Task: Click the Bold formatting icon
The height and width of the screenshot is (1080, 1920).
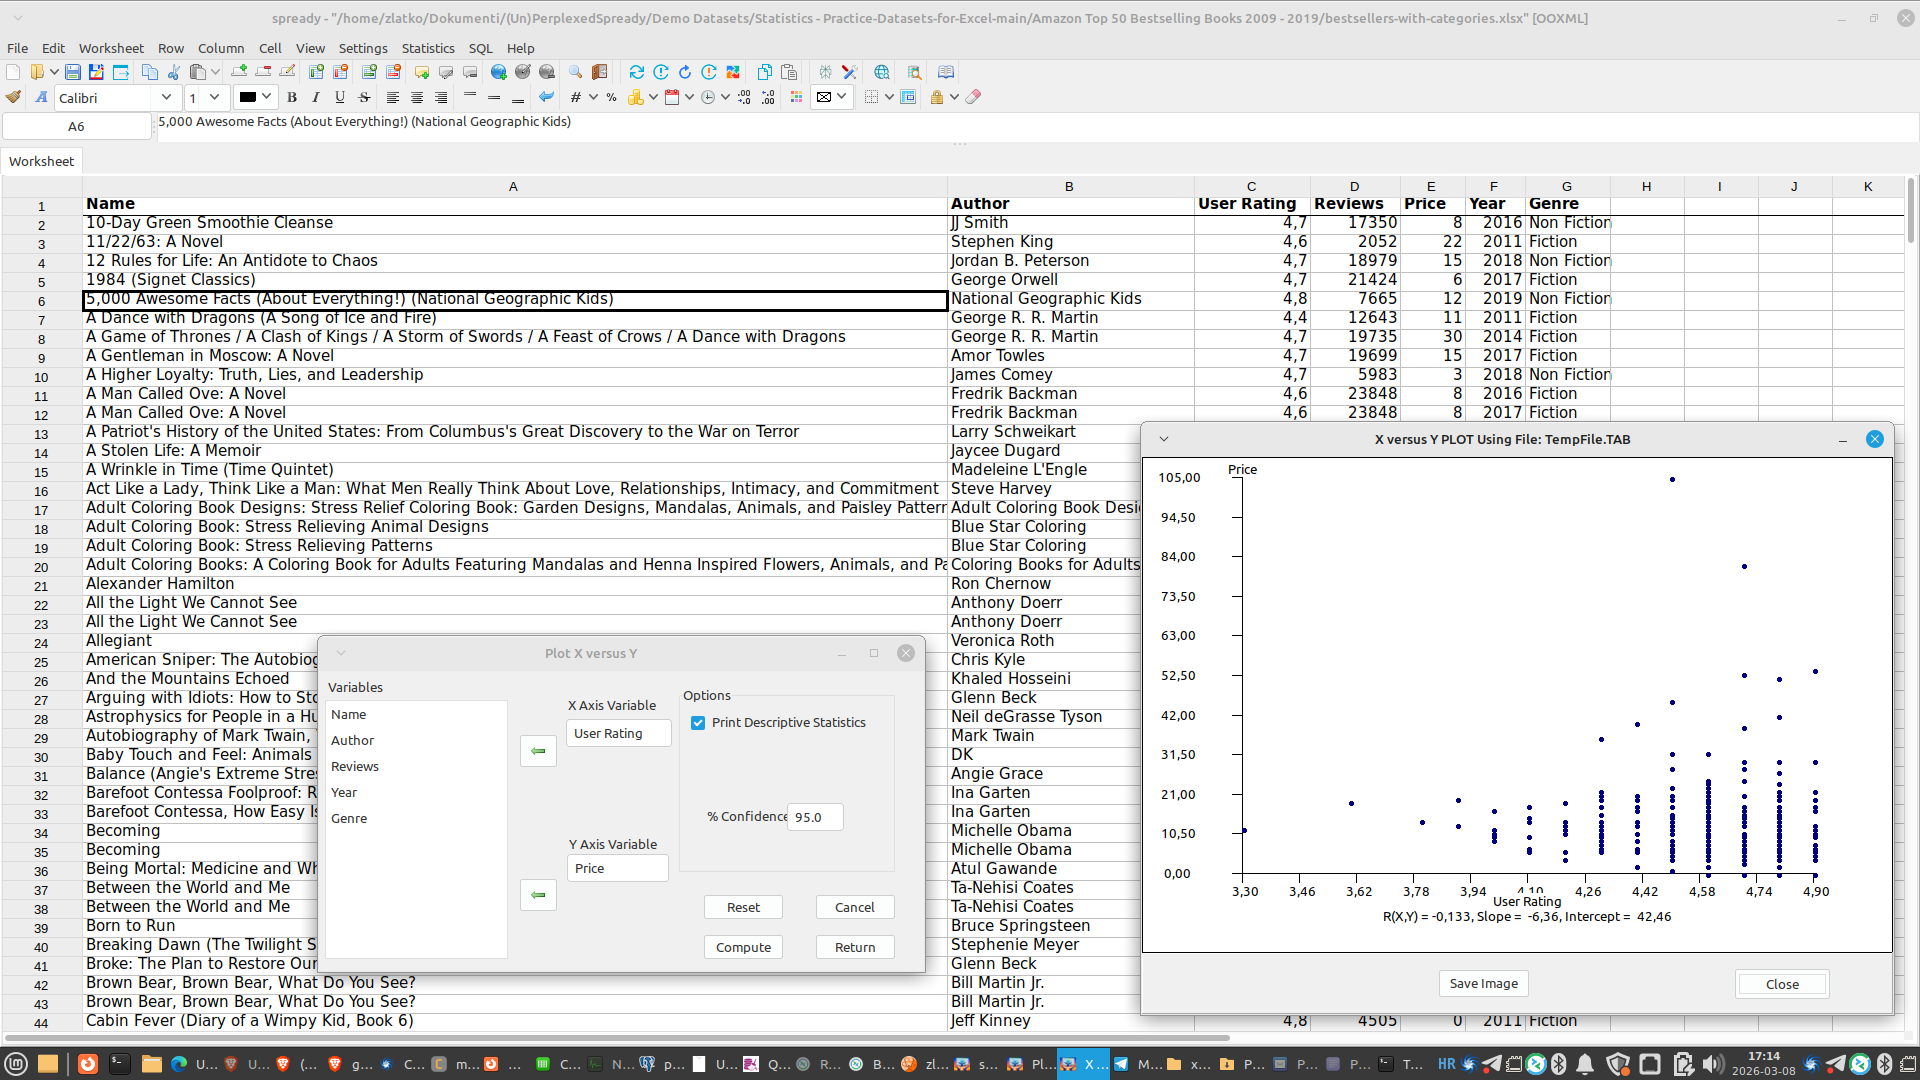Action: [292, 97]
